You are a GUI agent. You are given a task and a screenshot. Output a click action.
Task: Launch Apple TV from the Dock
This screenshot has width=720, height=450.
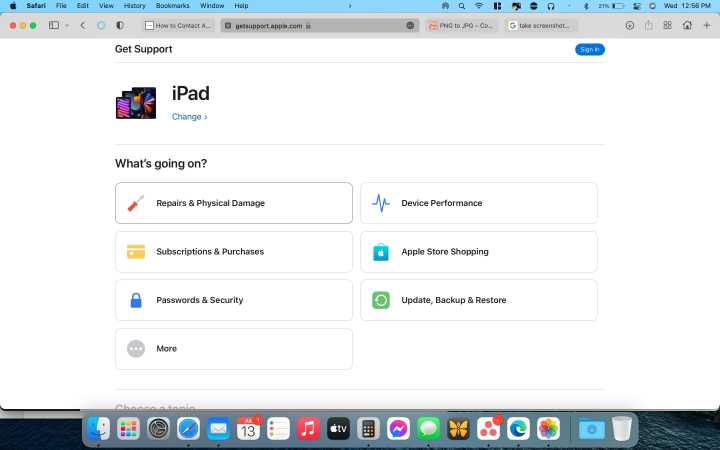click(338, 429)
